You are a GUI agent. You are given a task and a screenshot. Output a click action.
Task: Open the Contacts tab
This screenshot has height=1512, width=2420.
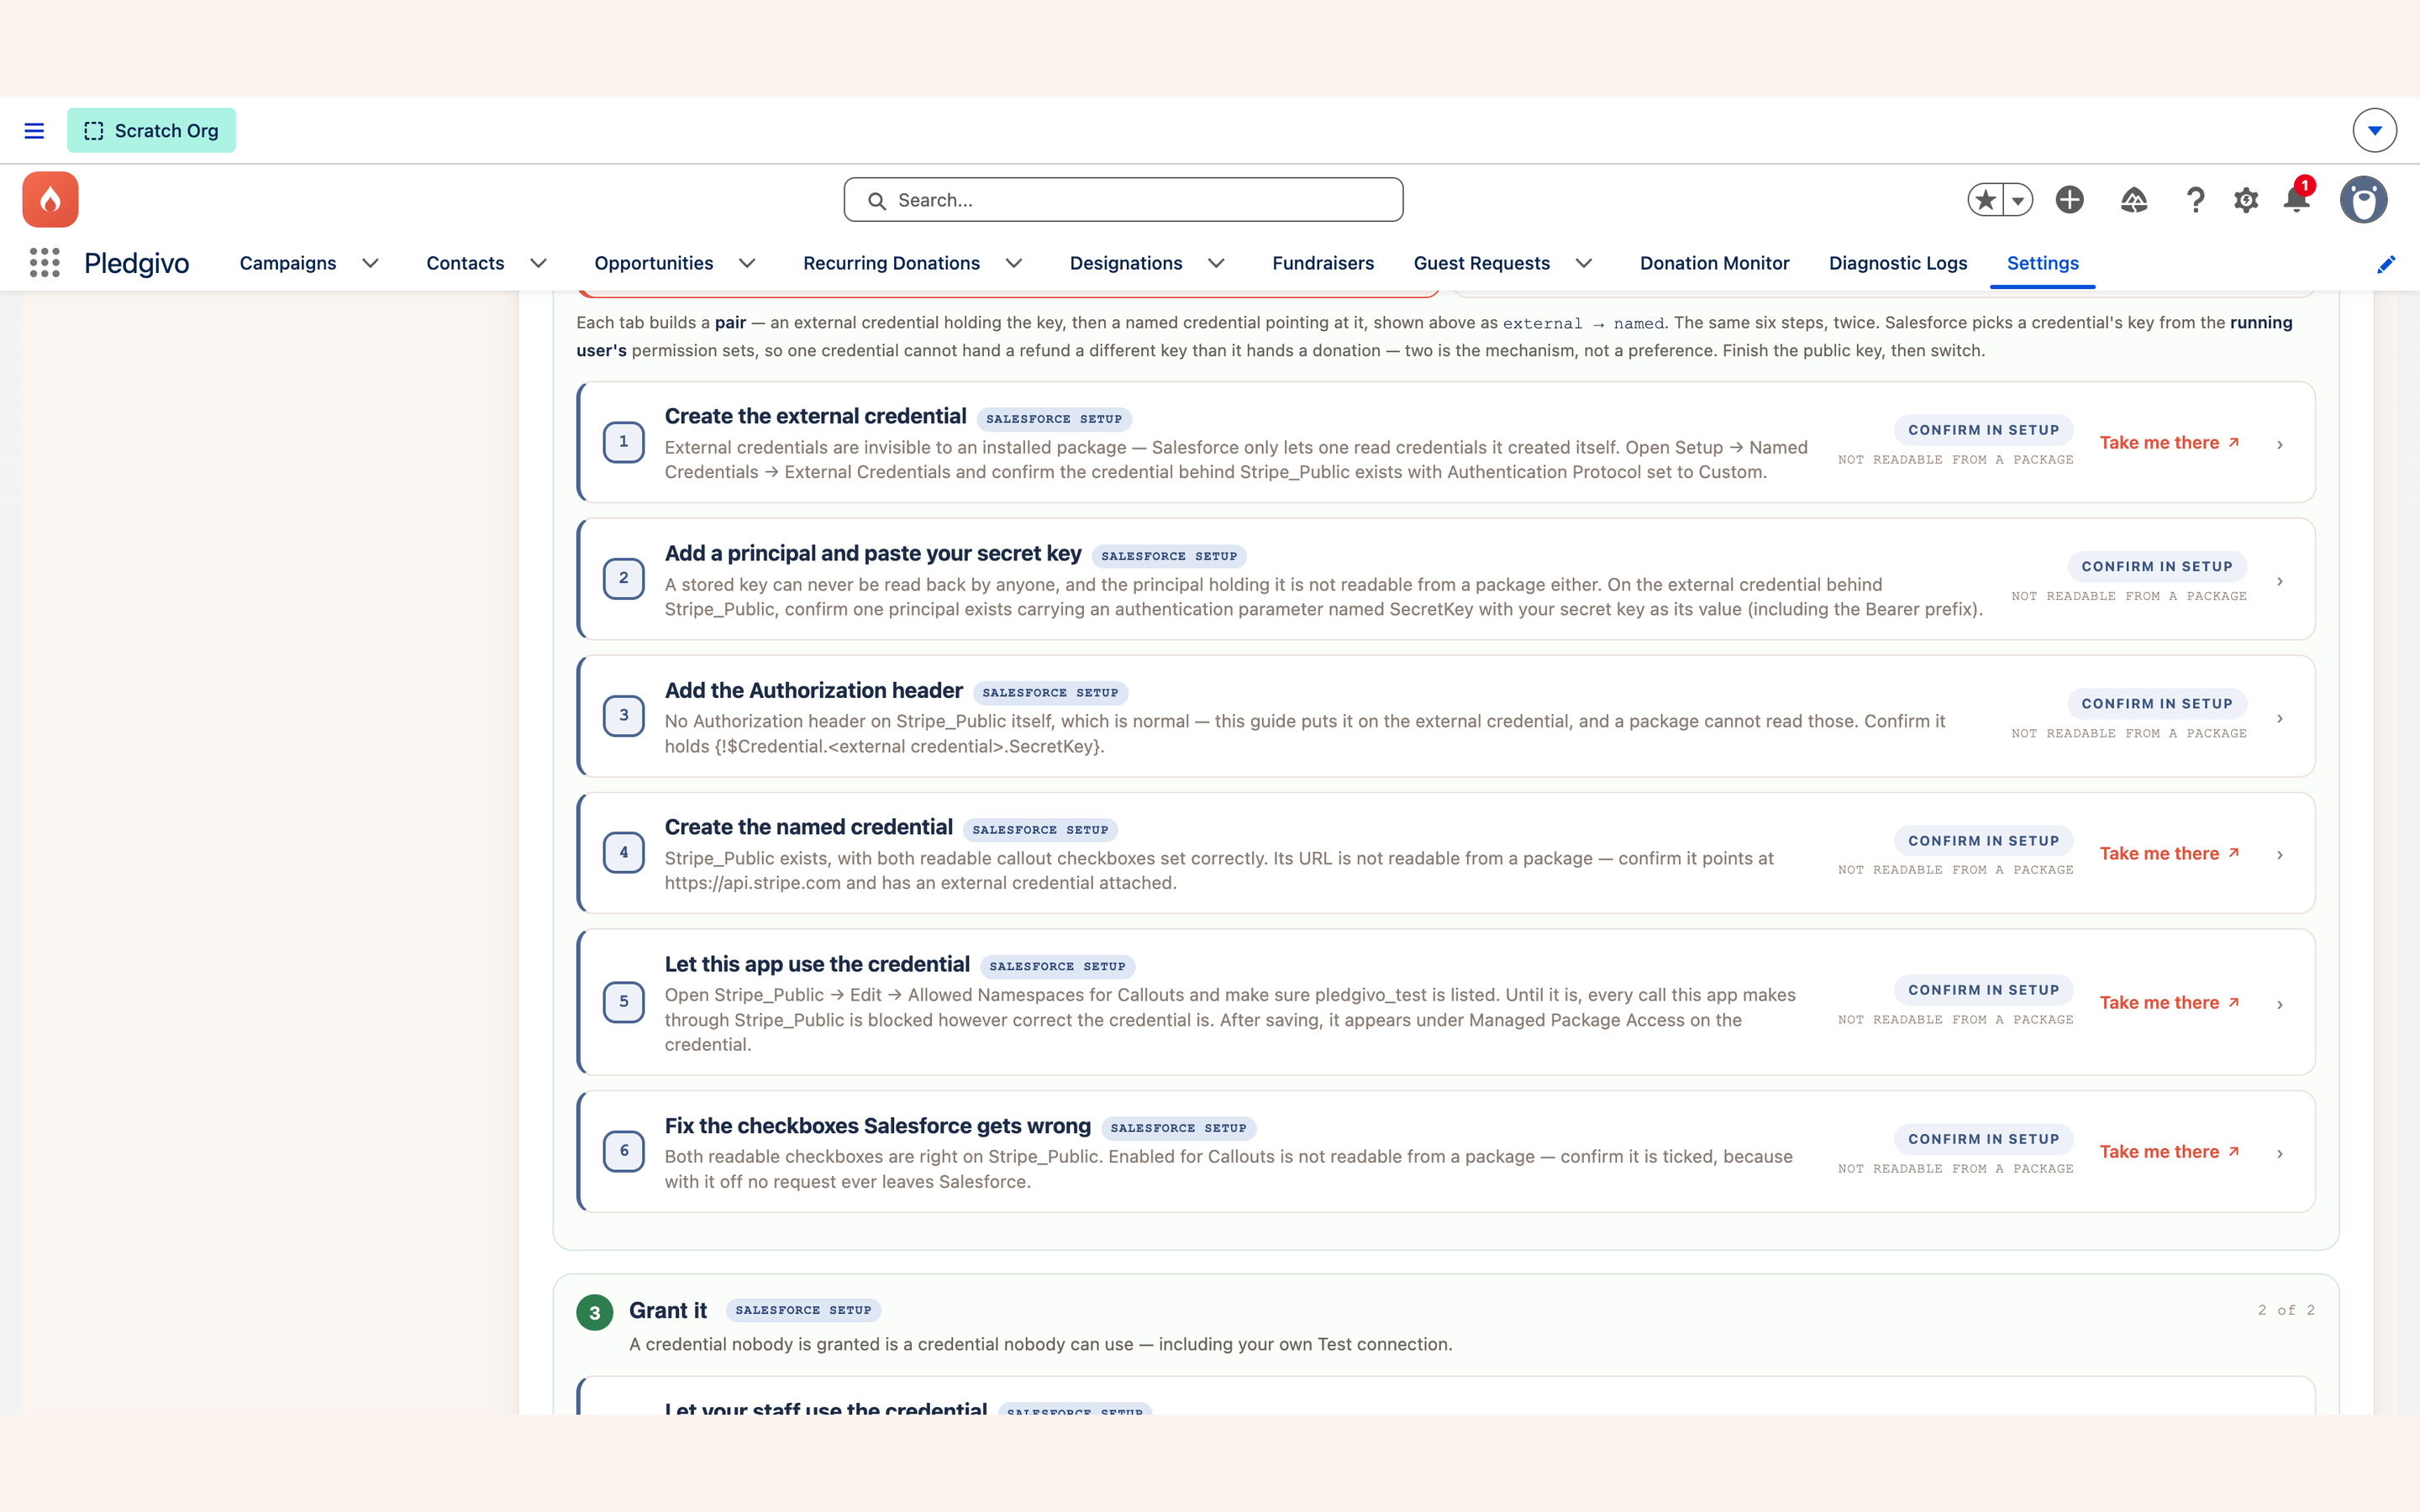point(465,263)
